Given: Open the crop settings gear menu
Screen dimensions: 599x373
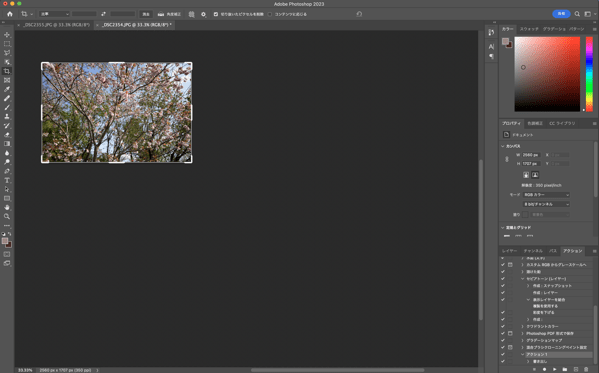Looking at the screenshot, I should (204, 14).
